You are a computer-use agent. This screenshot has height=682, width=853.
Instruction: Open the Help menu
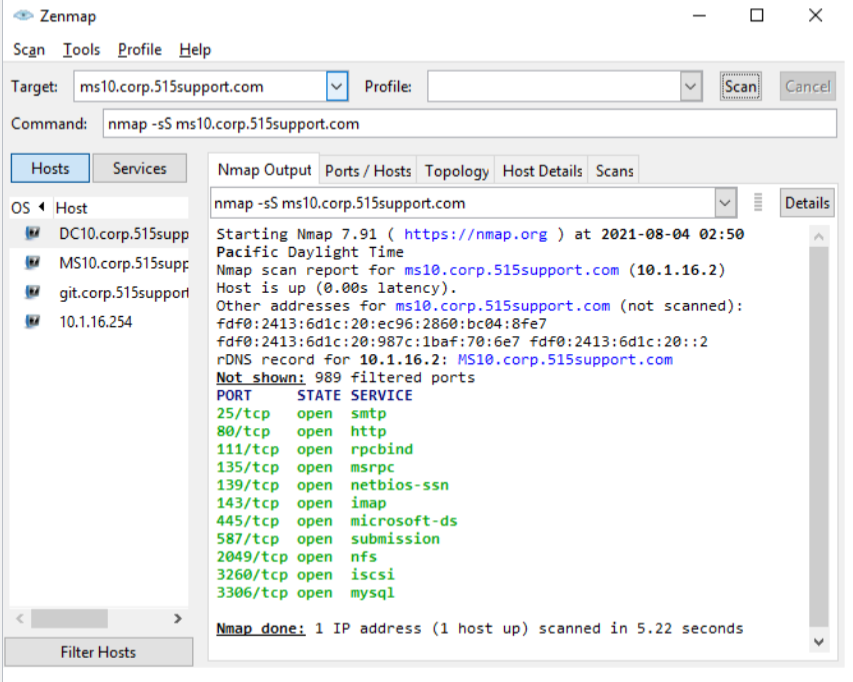[195, 49]
